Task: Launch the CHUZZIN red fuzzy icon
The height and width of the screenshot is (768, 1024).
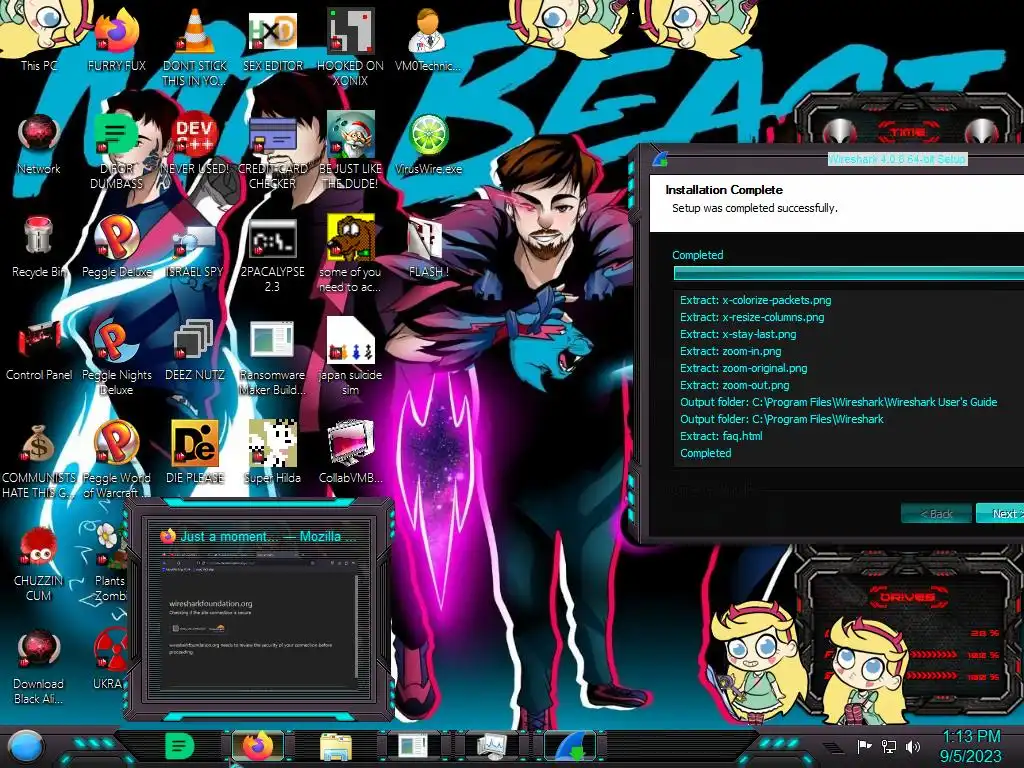Action: (x=39, y=562)
